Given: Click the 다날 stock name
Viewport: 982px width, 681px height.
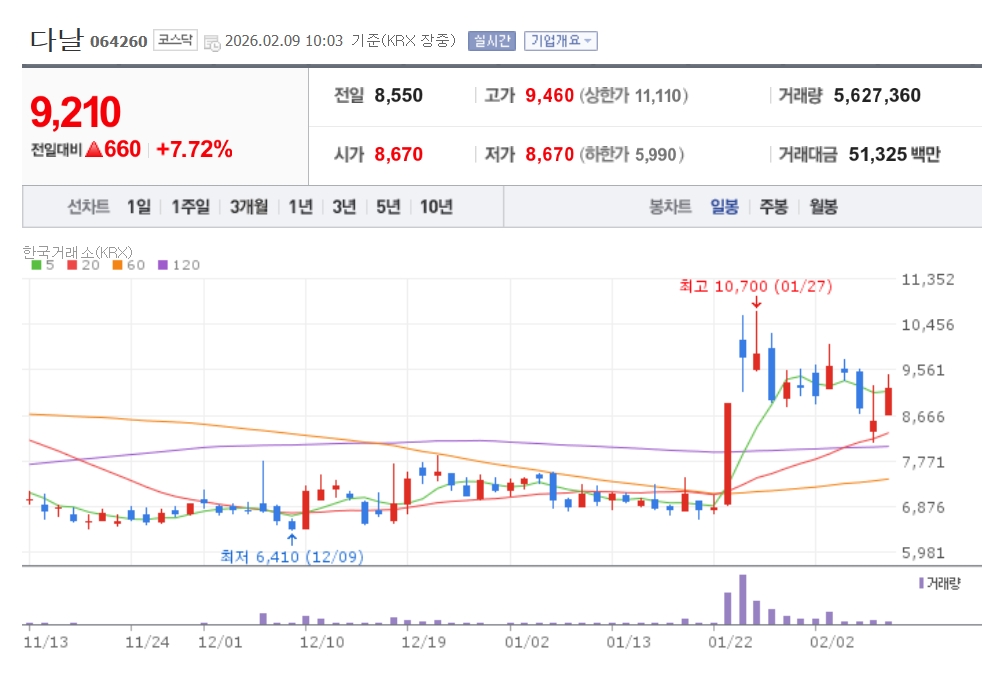Looking at the screenshot, I should 56,39.
